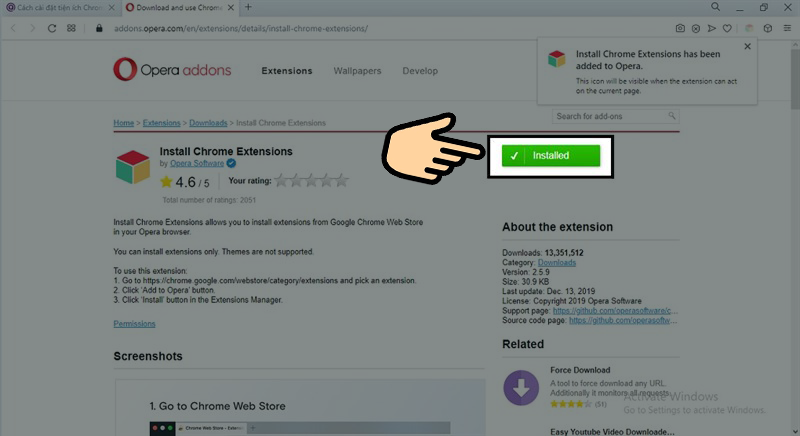This screenshot has width=800, height=436.
Task: Click the extension icon in the notification popup
Action: point(557,59)
